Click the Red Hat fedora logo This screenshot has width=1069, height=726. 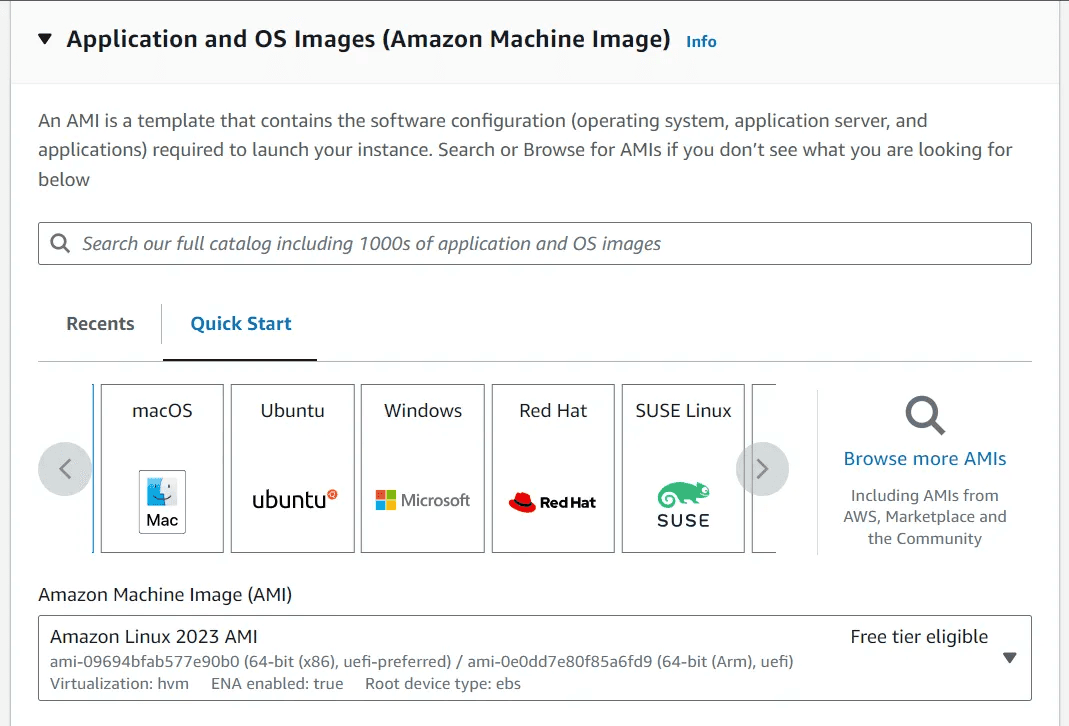coord(552,502)
